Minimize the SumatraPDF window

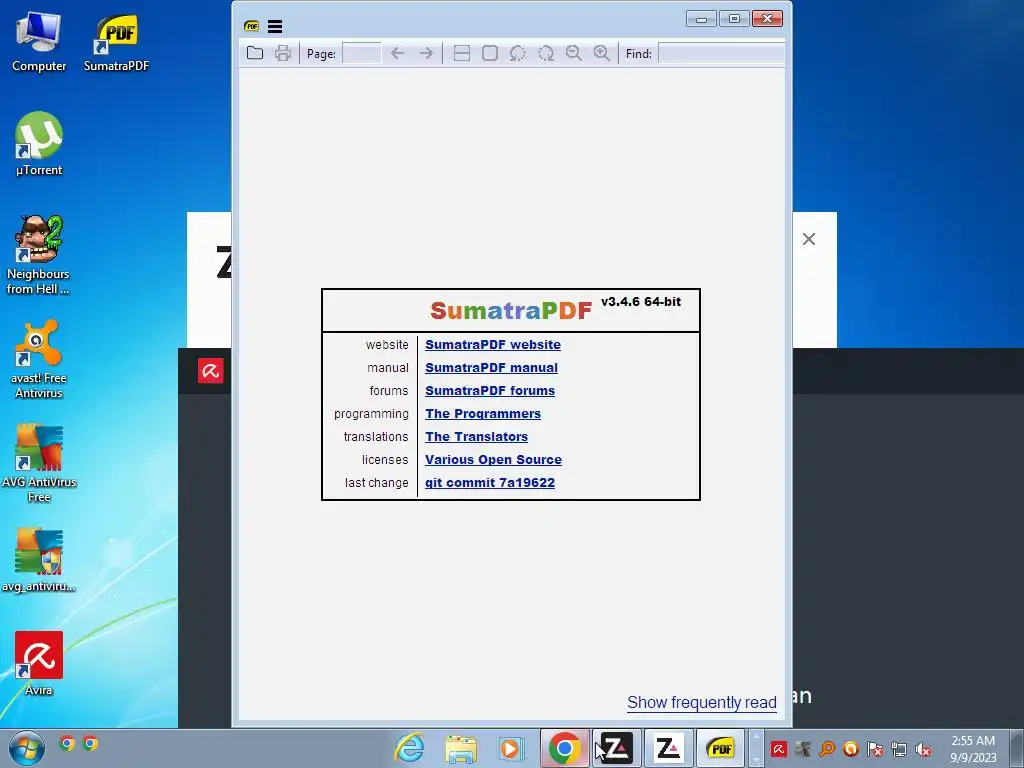pyautogui.click(x=701, y=19)
